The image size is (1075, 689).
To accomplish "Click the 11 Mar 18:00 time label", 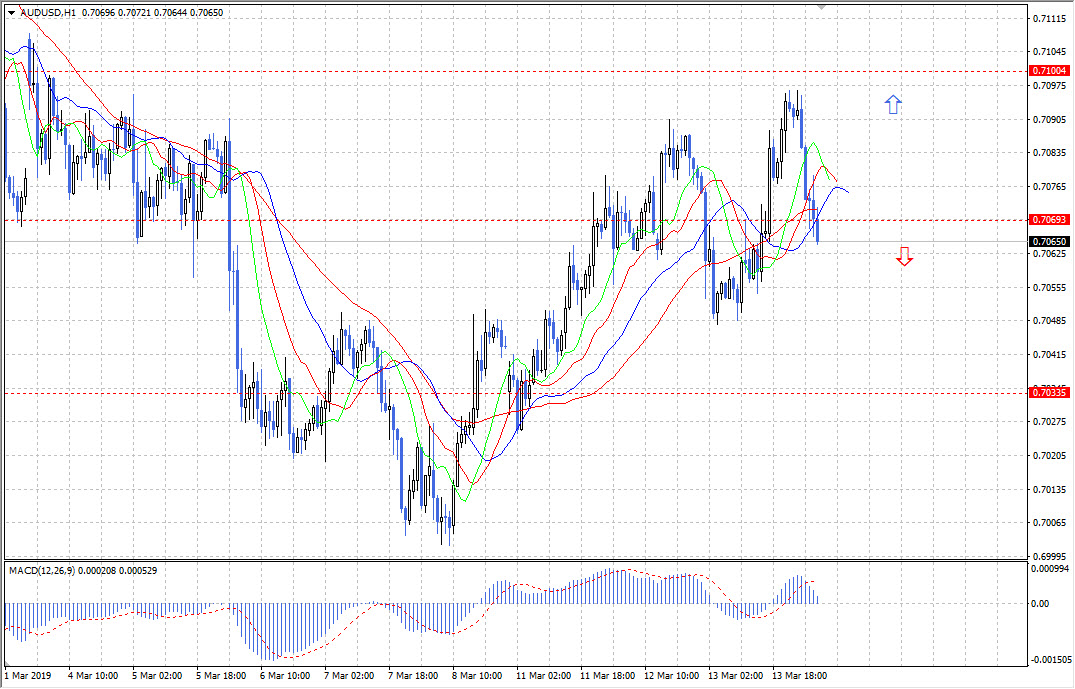I will coord(608,676).
